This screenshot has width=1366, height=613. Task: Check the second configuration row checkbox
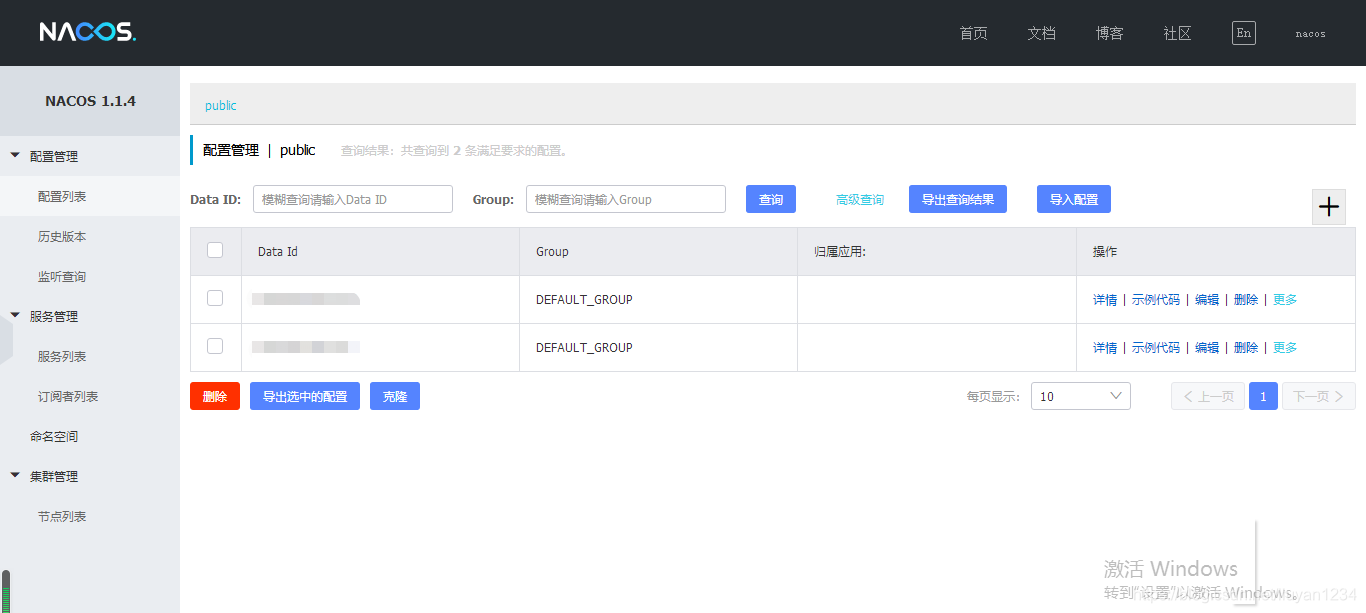pyautogui.click(x=215, y=346)
